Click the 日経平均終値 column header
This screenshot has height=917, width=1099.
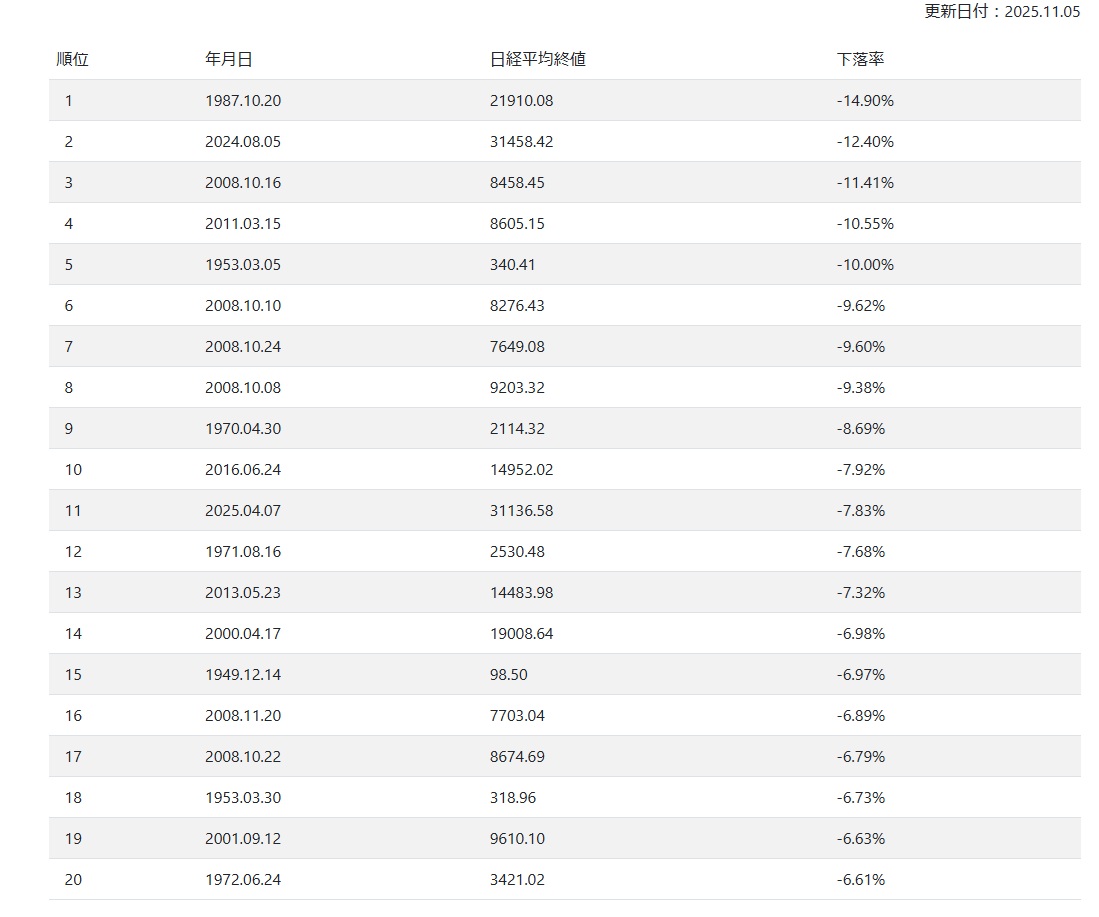click(538, 59)
